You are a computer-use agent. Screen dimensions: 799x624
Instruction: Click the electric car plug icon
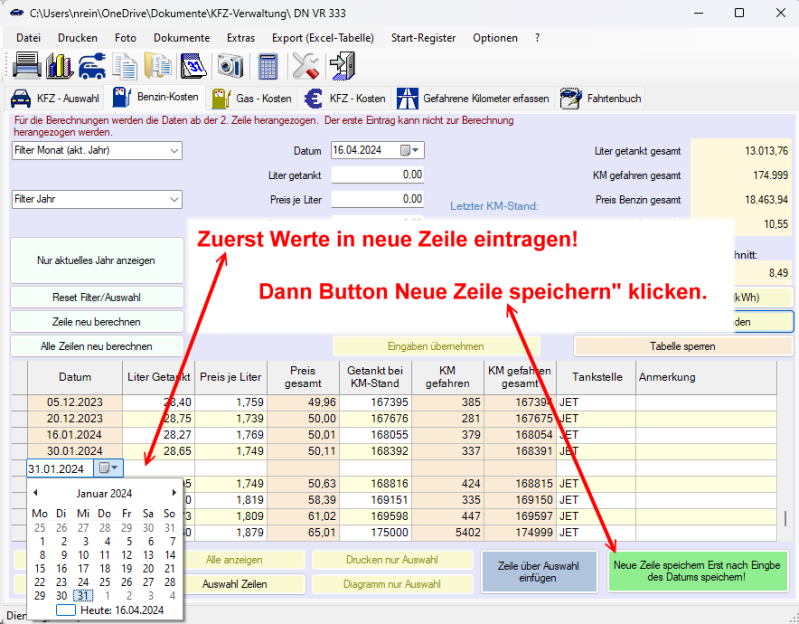pos(91,66)
